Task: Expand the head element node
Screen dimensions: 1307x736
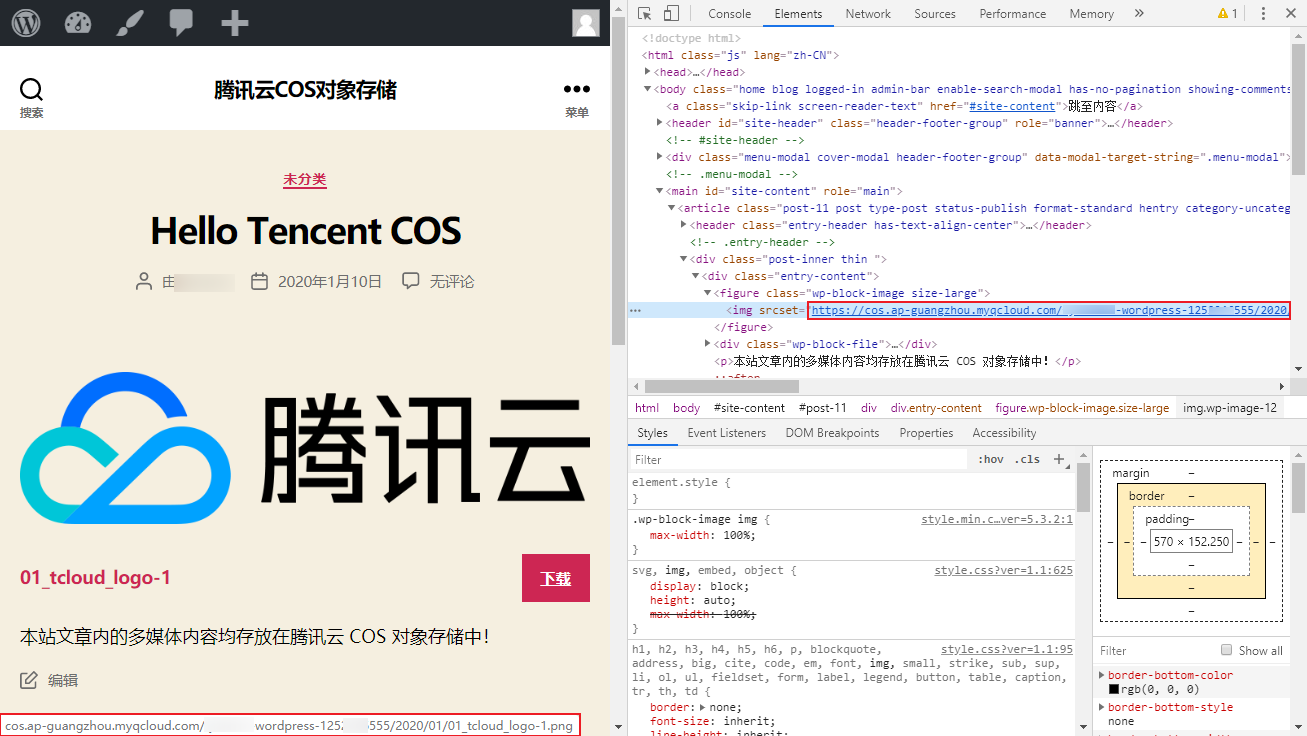Action: [x=648, y=72]
